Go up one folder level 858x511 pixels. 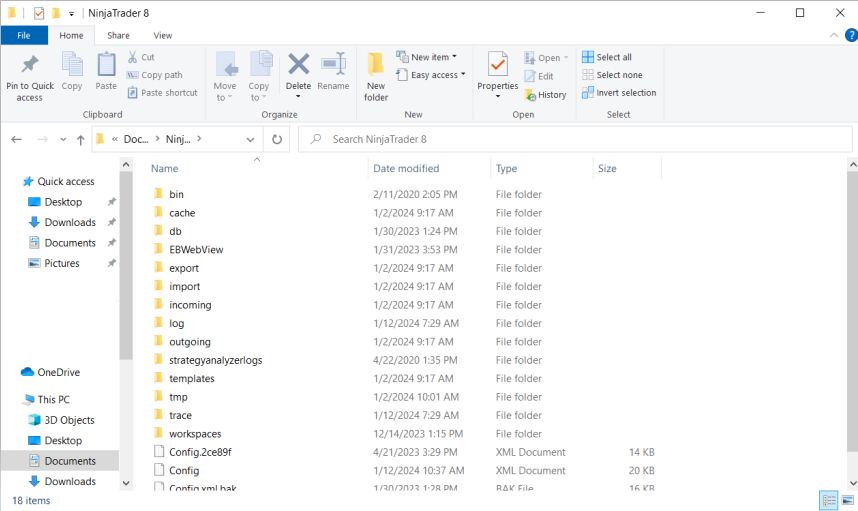click(x=80, y=140)
